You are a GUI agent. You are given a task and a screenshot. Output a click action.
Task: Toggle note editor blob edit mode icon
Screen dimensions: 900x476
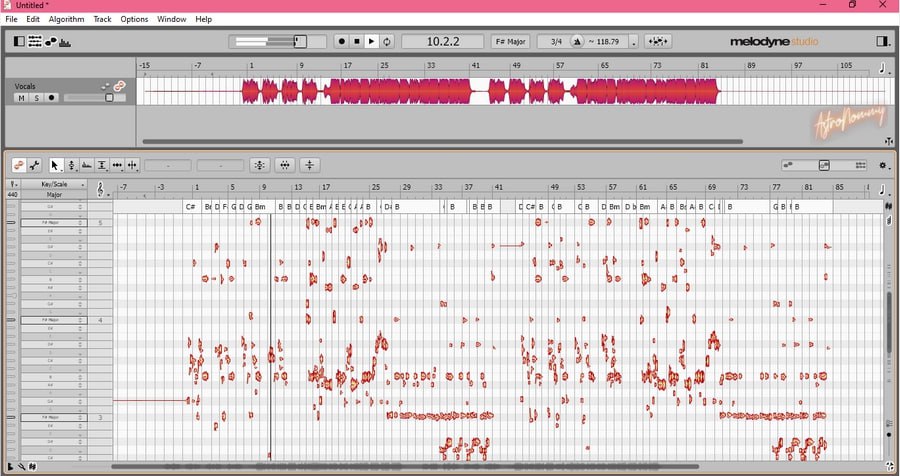click(x=19, y=165)
